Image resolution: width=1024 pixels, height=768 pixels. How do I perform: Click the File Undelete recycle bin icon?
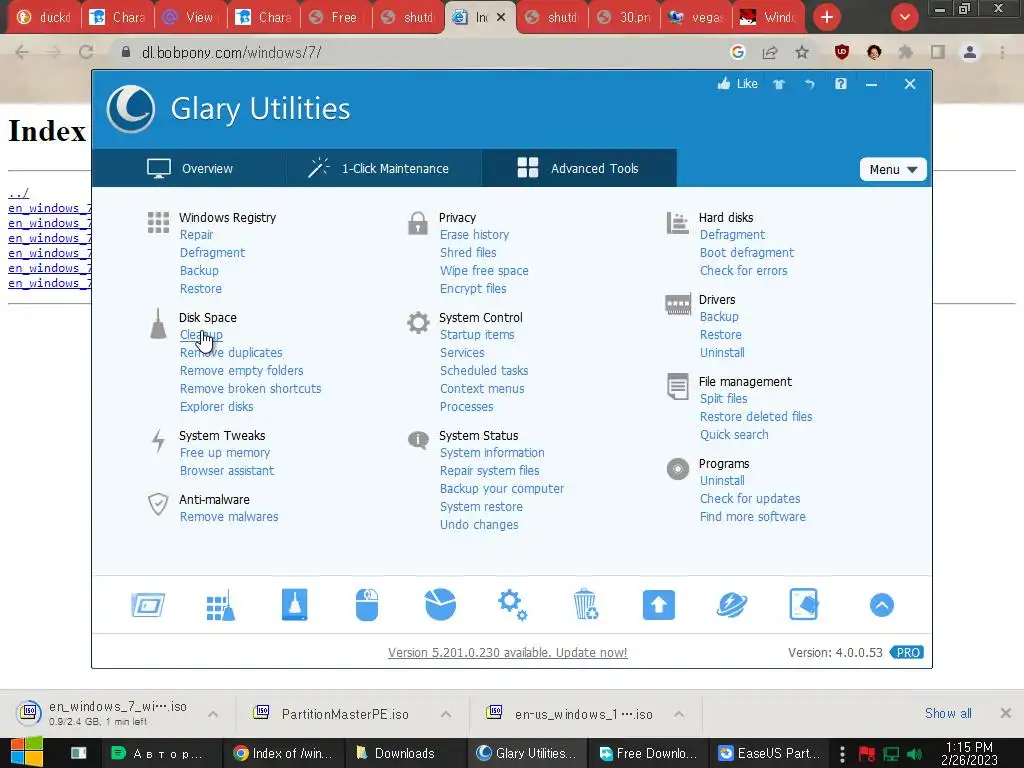click(586, 605)
